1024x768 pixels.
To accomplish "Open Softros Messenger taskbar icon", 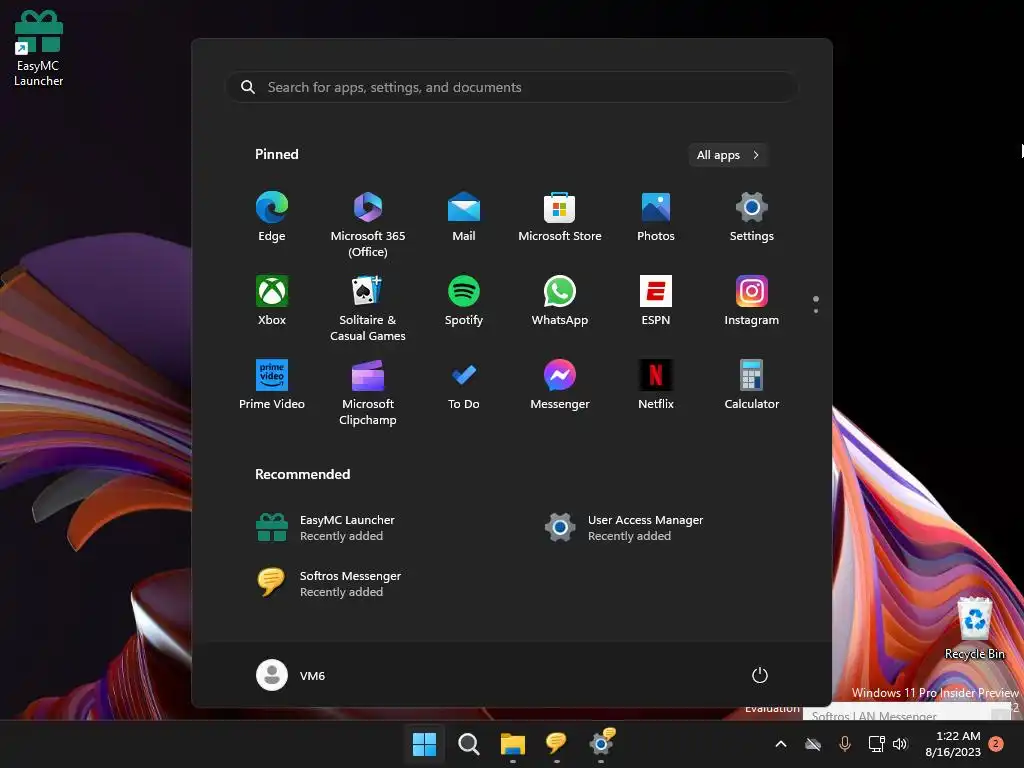I will click(x=556, y=744).
